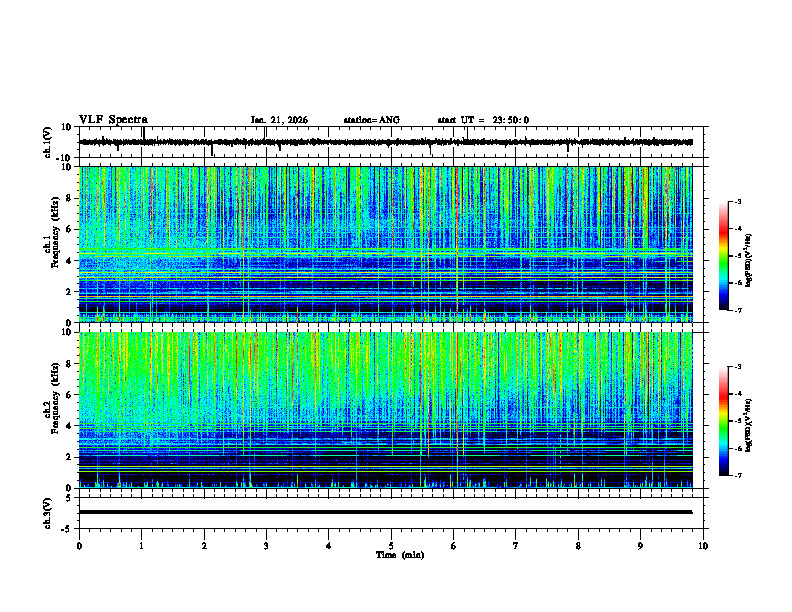The height and width of the screenshot is (612, 792).
Task: Click the "station=ANG" header text
Action: click(372, 120)
